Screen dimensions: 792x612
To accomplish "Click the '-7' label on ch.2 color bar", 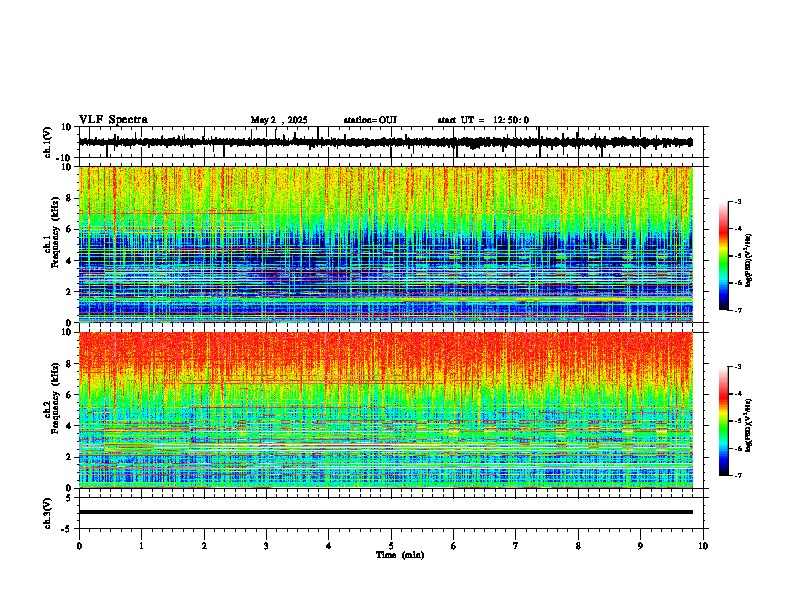I will point(737,476).
